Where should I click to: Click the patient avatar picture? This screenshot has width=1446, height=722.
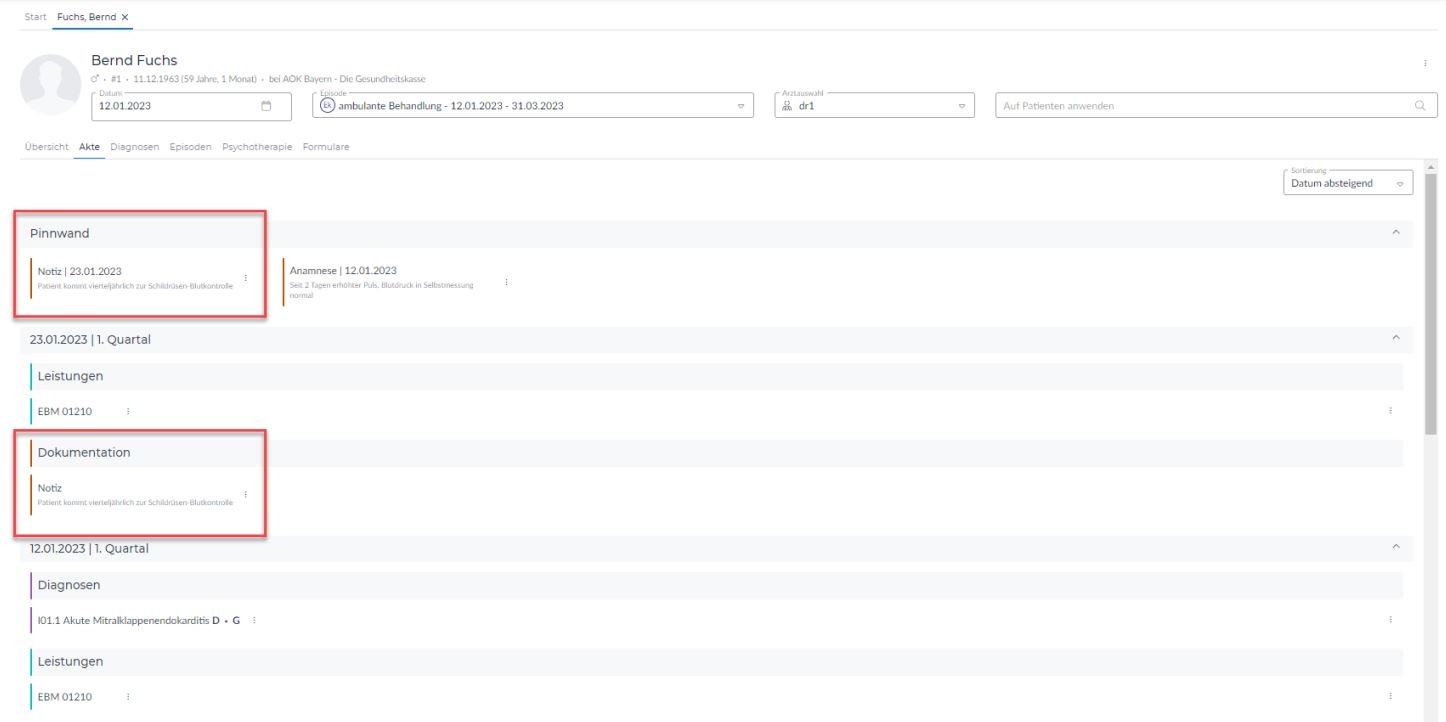[x=49, y=84]
